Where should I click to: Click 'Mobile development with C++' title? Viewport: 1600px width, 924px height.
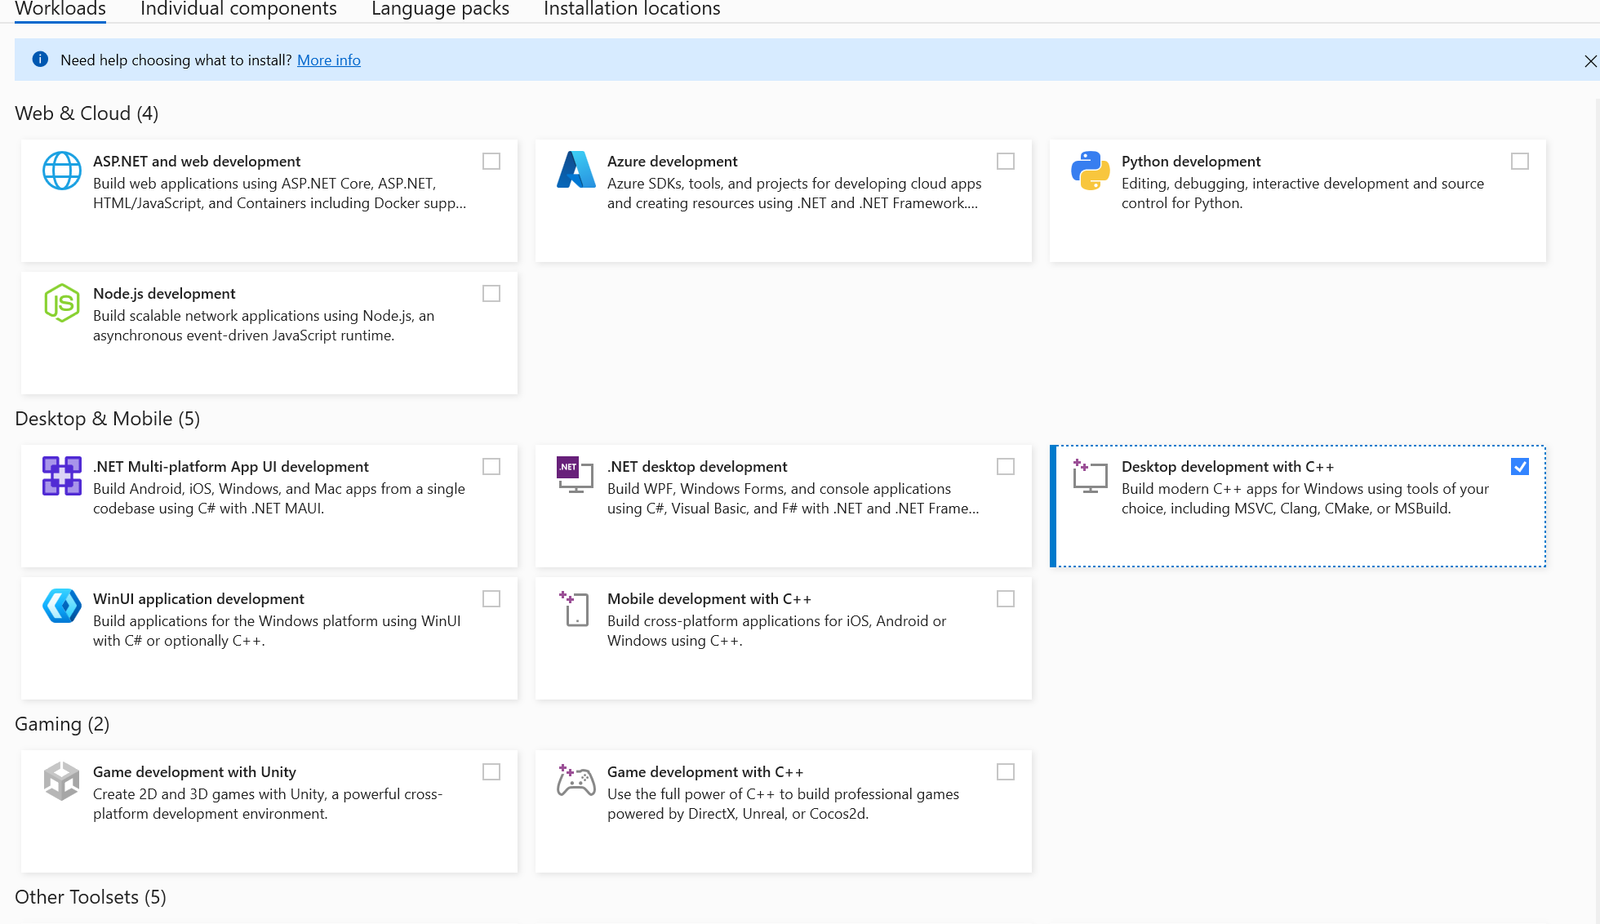point(709,598)
